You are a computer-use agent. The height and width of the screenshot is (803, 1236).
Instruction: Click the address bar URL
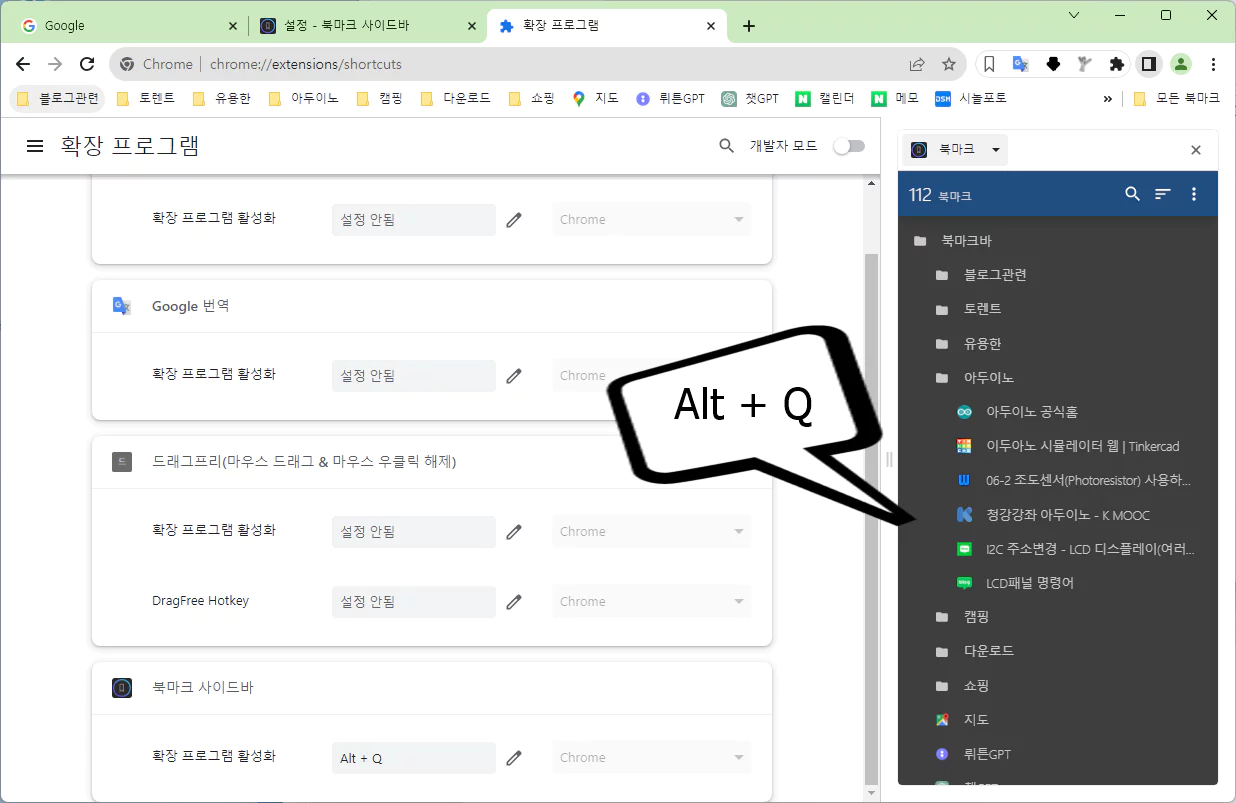[x=306, y=64]
